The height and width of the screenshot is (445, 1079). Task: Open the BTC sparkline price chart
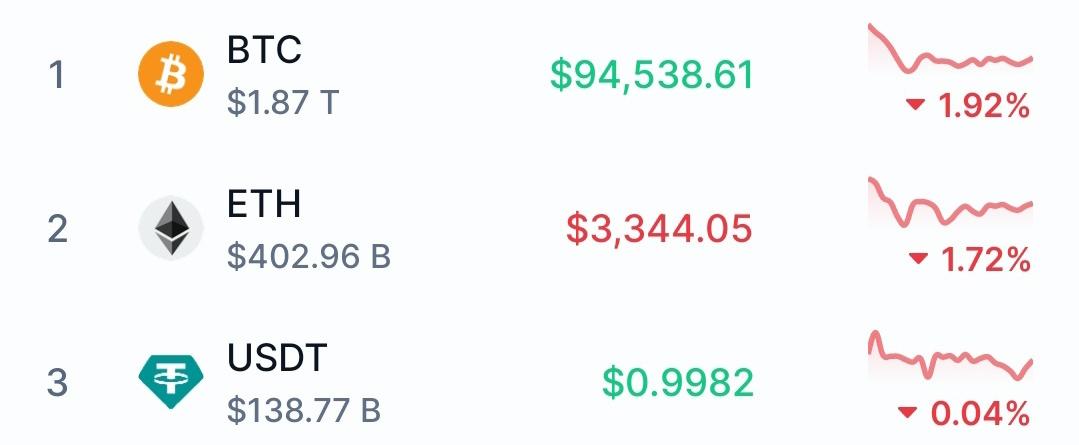point(950,50)
